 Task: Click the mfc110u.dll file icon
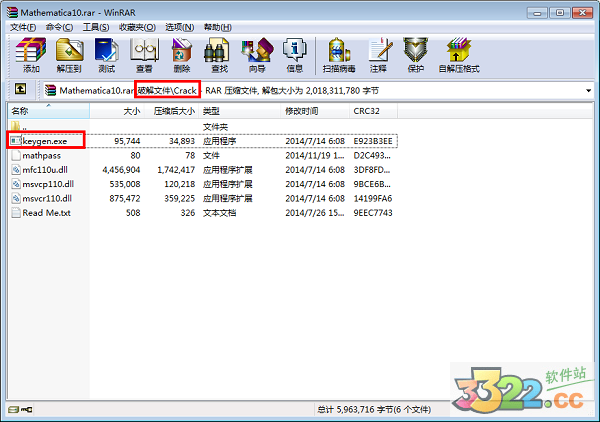[x=16, y=169]
